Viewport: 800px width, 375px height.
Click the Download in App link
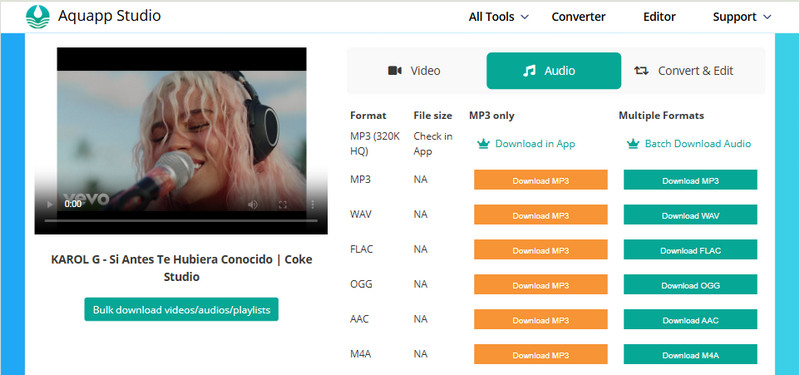click(x=535, y=144)
